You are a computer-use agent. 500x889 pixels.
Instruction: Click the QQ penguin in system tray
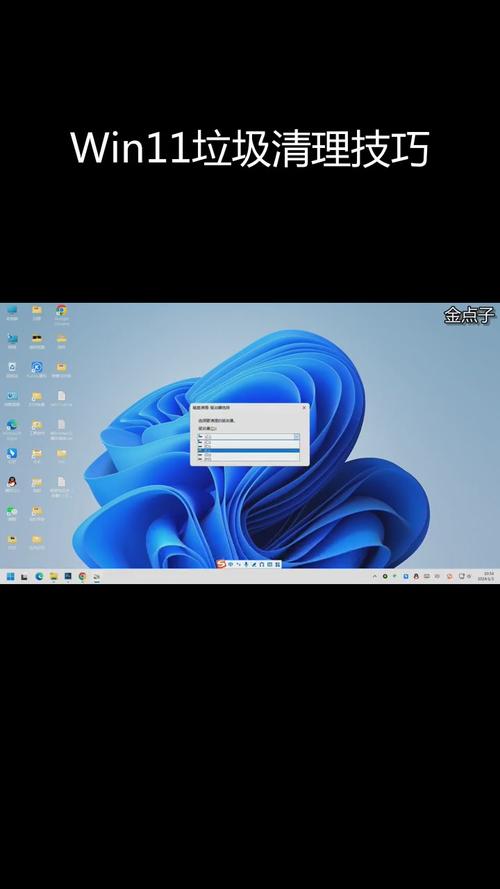tap(416, 577)
